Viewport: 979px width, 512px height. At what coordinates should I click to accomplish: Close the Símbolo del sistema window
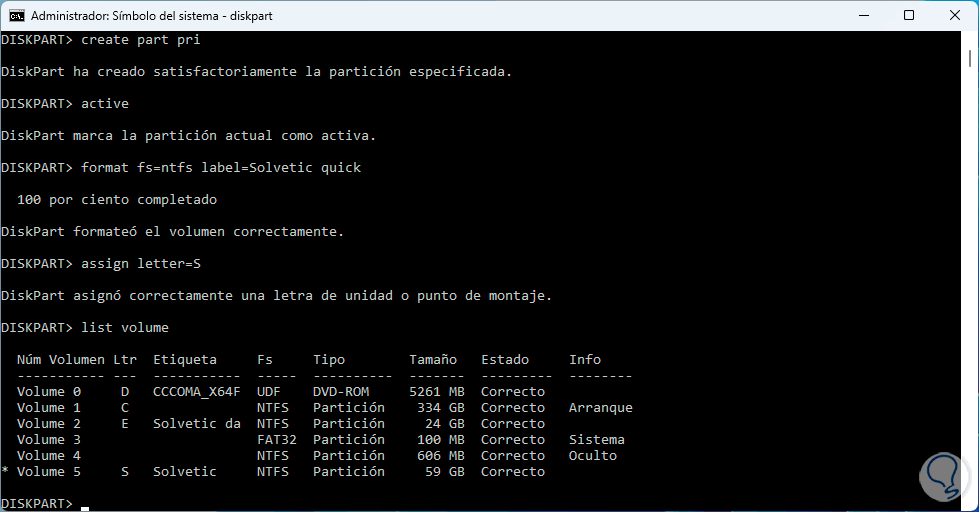(x=954, y=16)
